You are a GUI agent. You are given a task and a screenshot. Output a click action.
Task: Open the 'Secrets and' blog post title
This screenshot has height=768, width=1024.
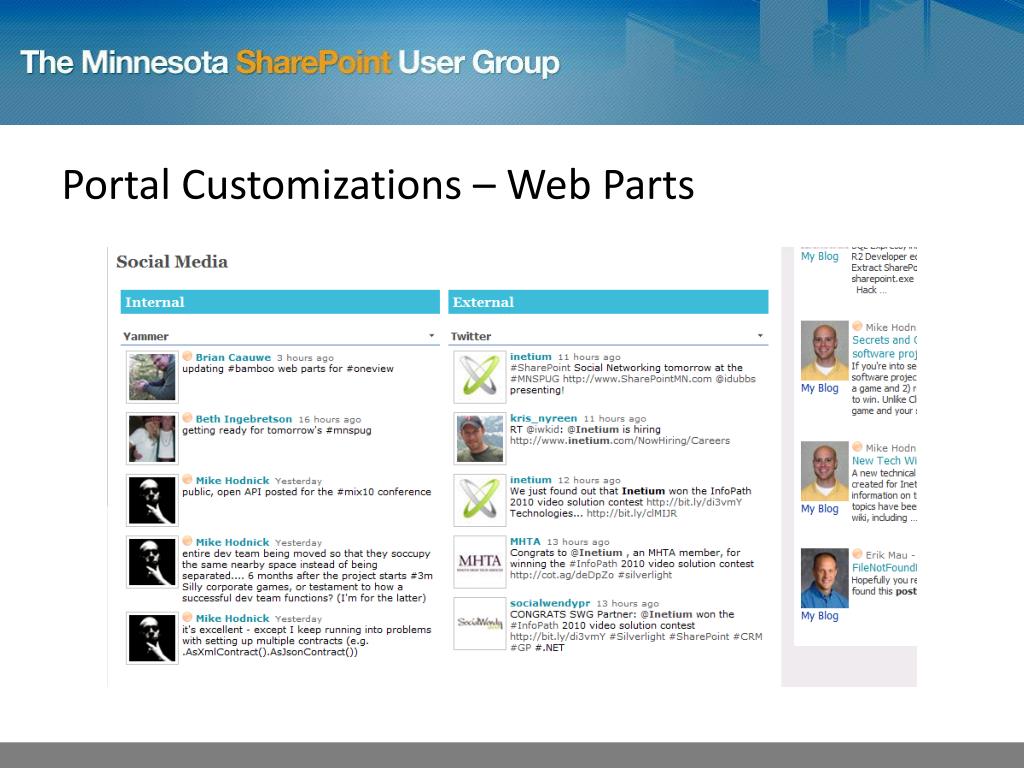(884, 346)
